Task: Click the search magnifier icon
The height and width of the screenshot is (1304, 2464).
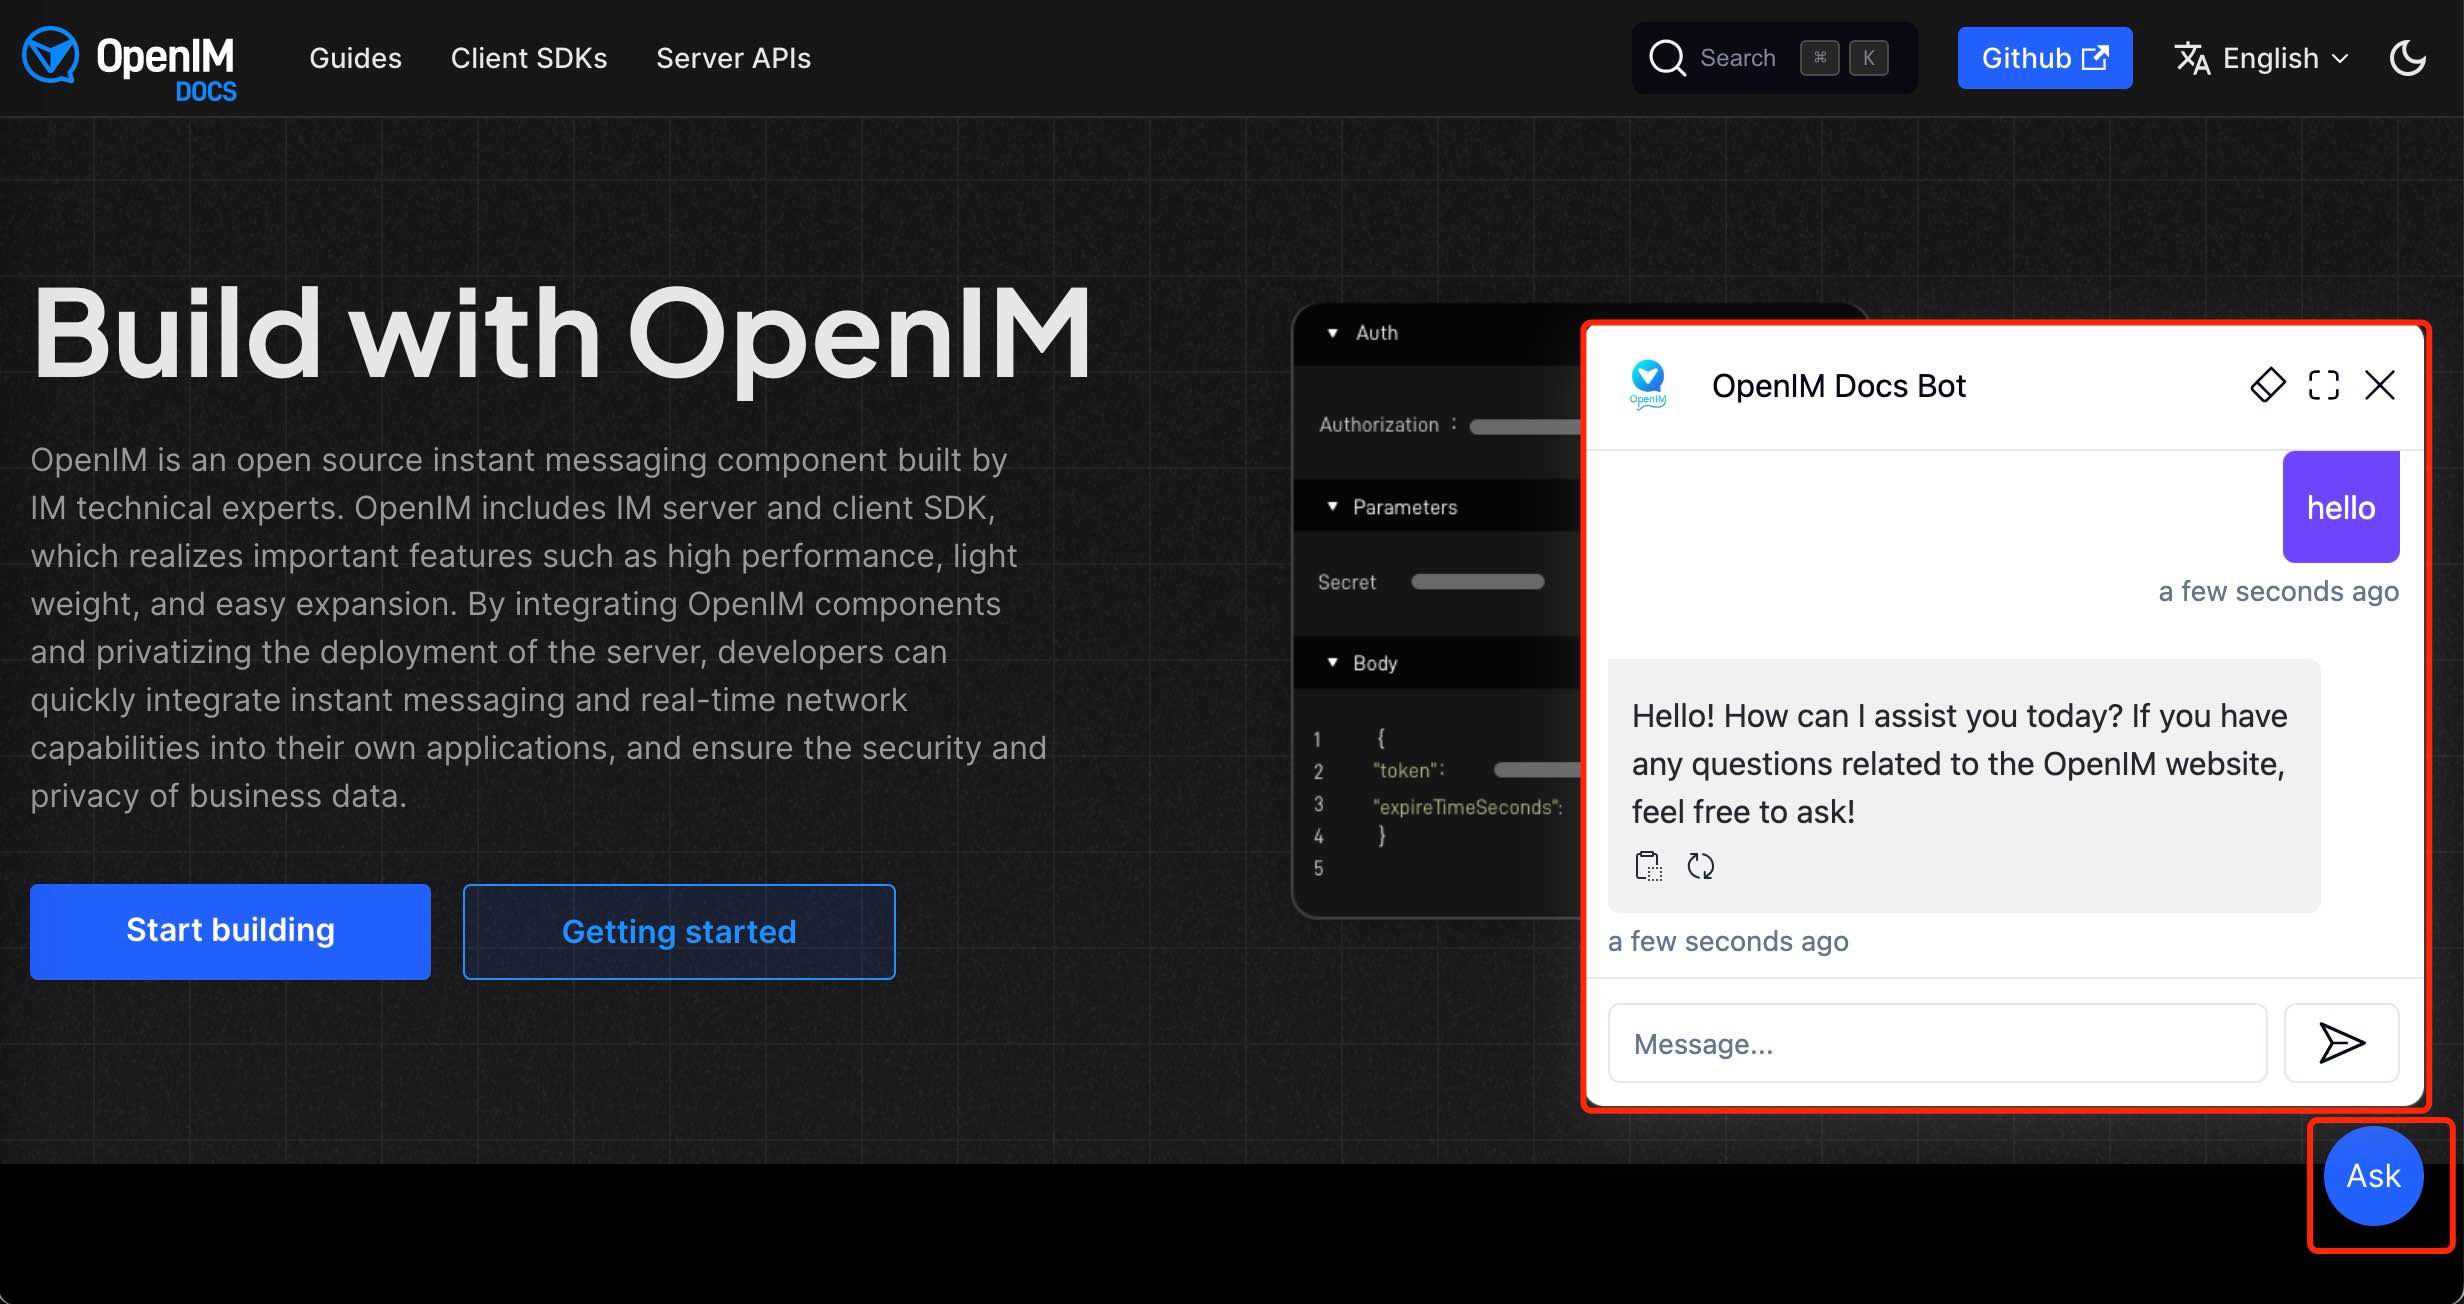Action: (x=1667, y=58)
